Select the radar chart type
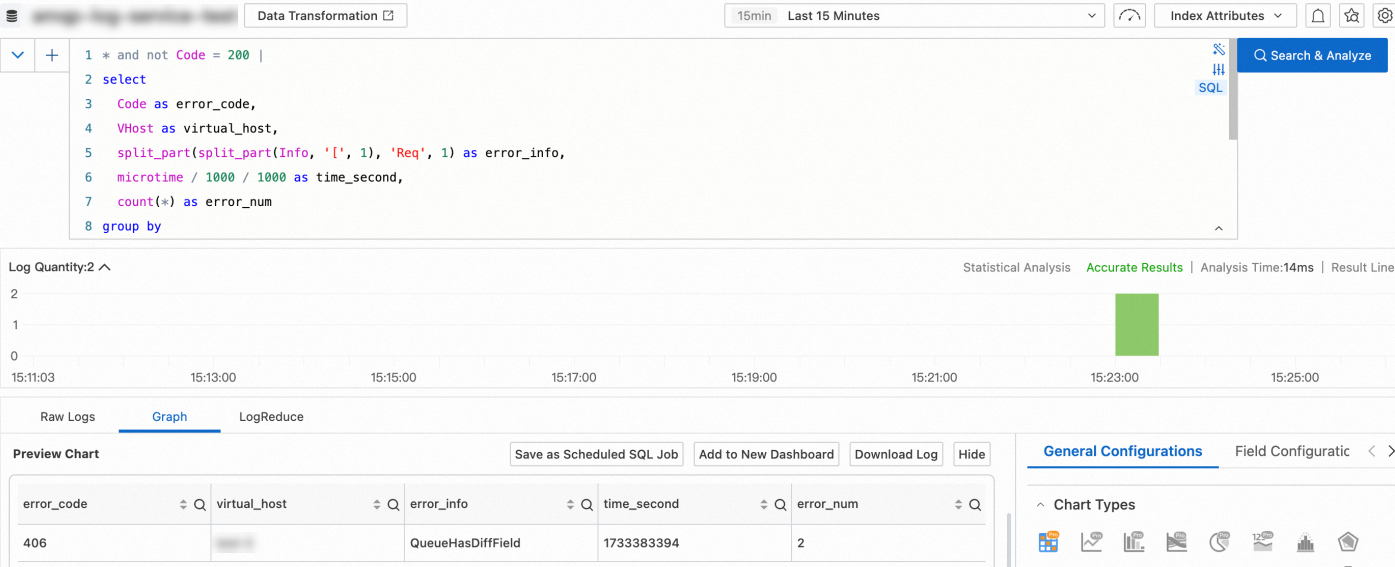 (x=1348, y=542)
